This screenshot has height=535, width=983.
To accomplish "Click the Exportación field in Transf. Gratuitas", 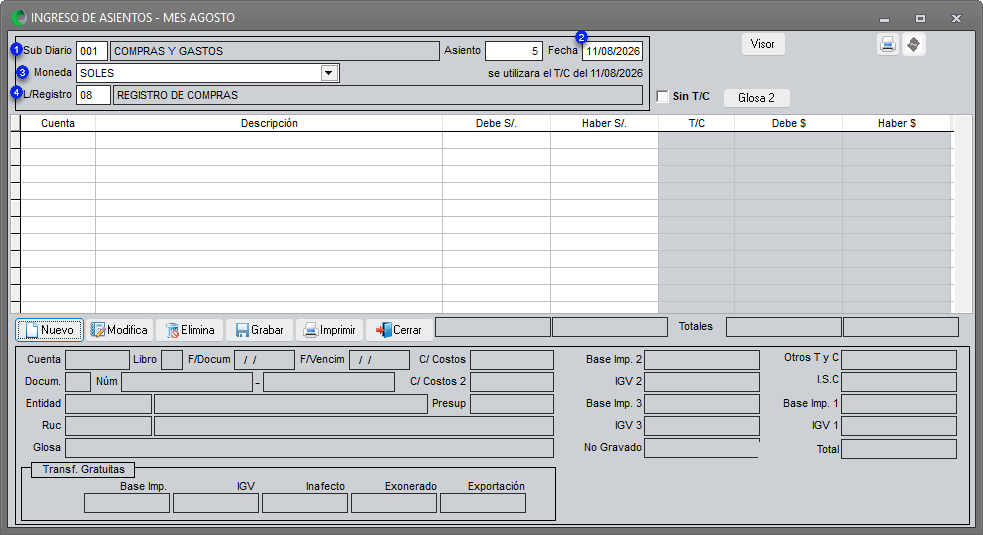I will click(483, 503).
